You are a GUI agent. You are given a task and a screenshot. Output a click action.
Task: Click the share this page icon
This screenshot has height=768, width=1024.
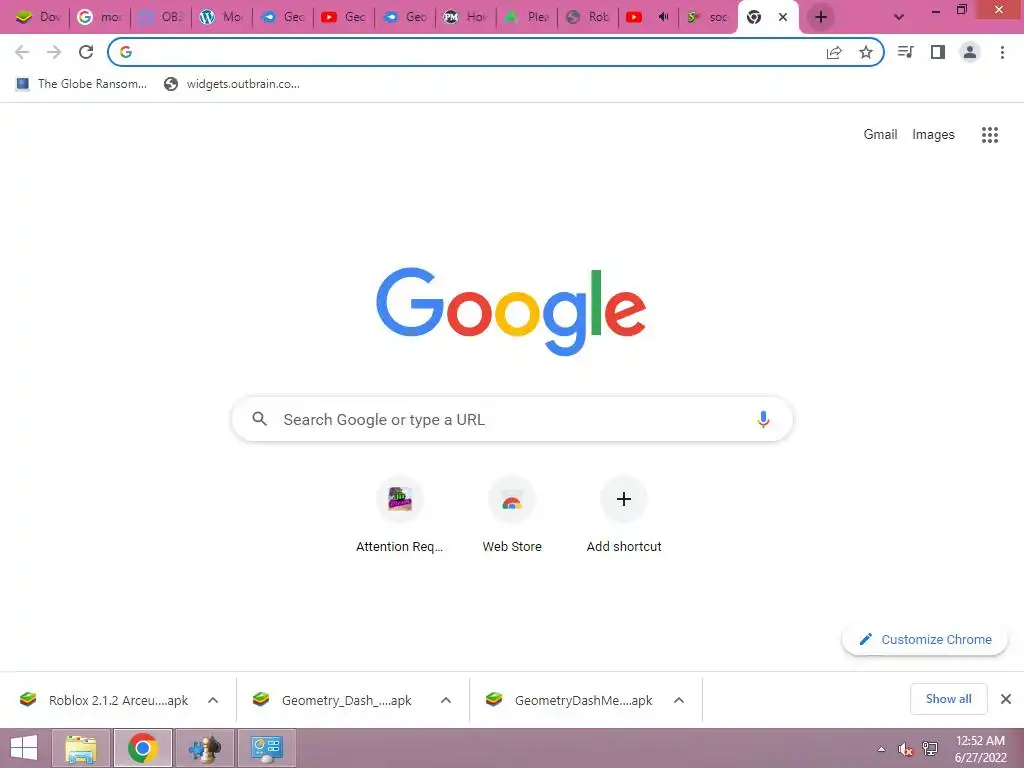pos(834,53)
